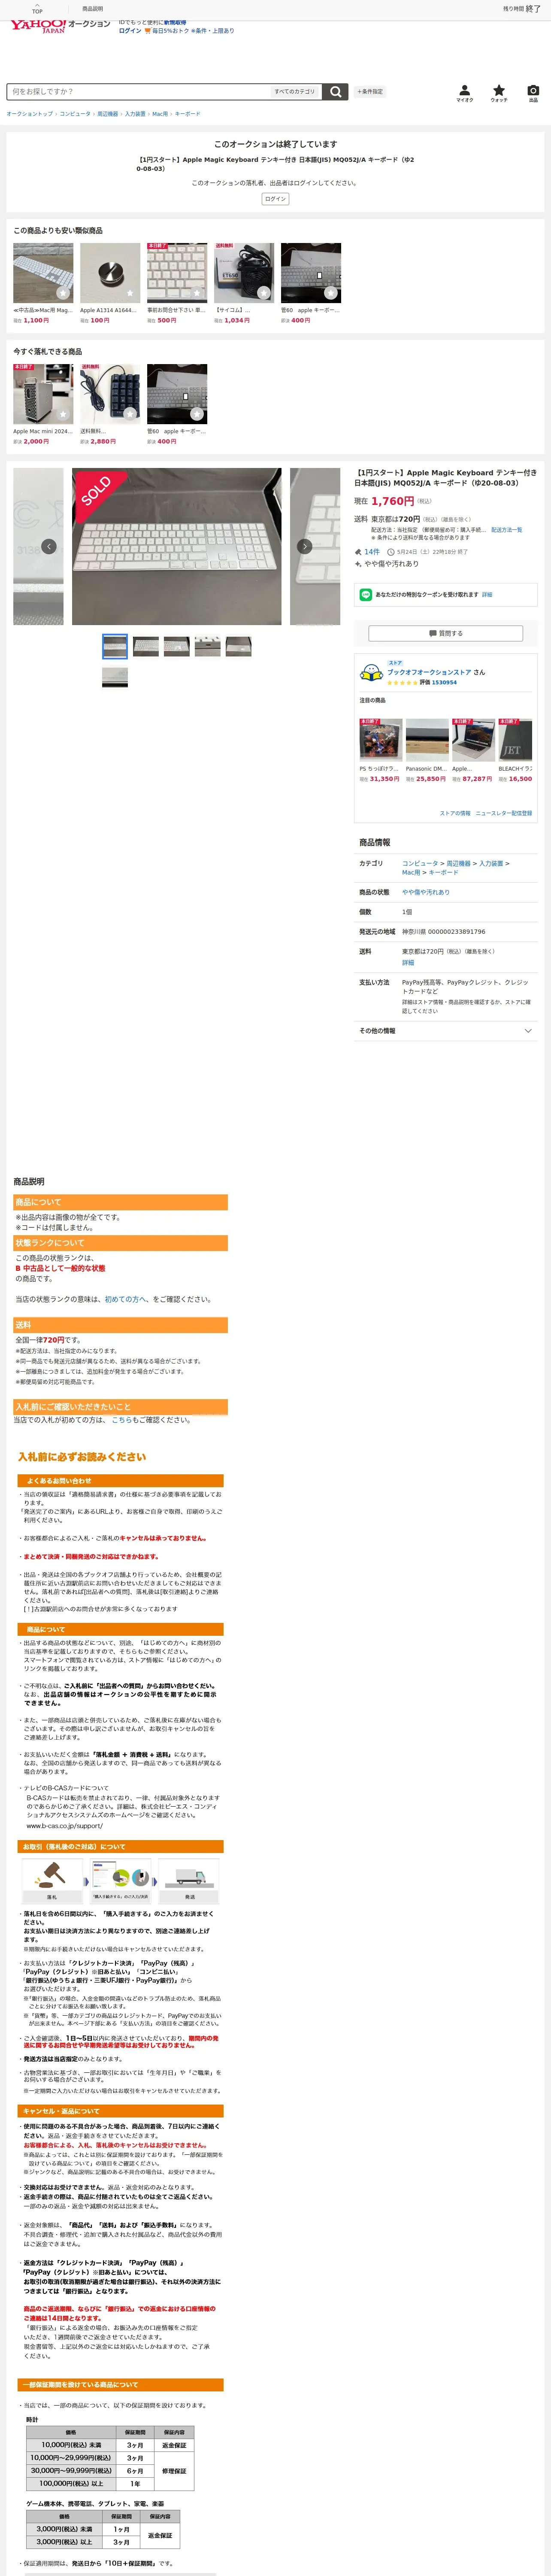Show next product photo with right arrow
551x2576 pixels.
click(x=305, y=546)
